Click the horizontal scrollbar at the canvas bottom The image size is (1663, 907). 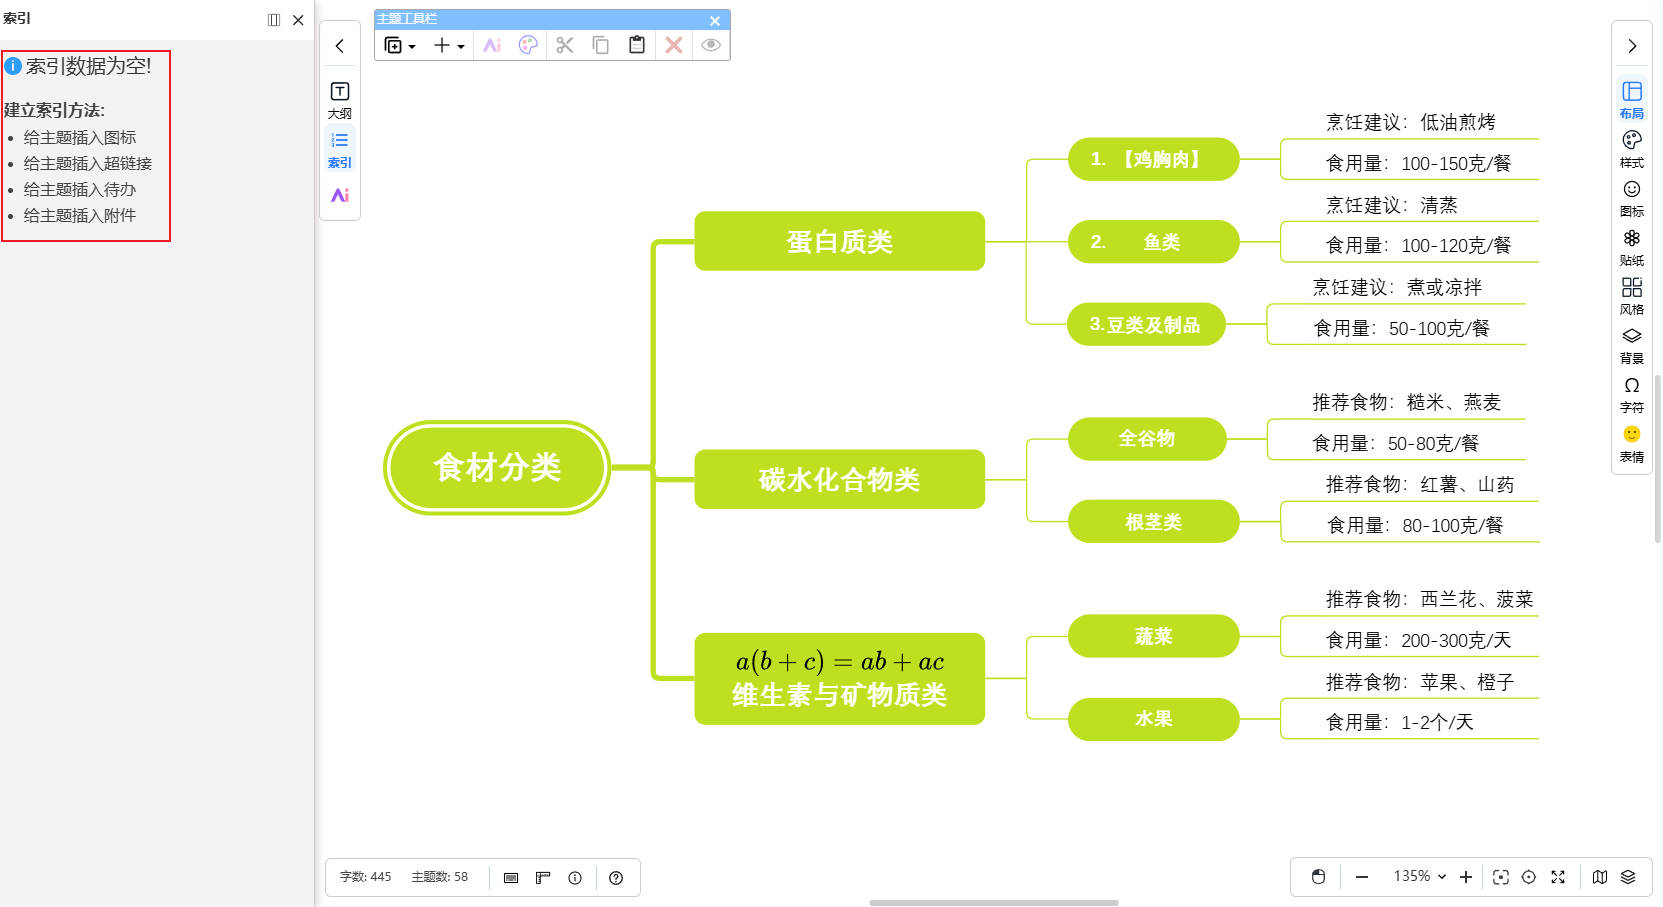click(x=993, y=902)
